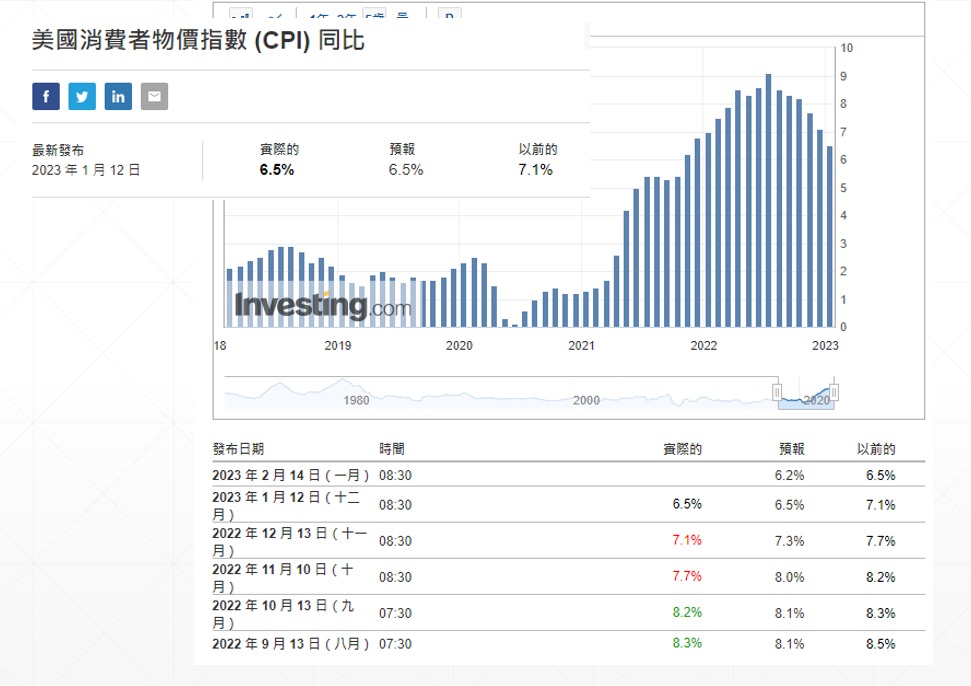971x686 pixels.
Task: Click the page title 美國消費者物價指數 (CPI) 同比
Action: [198, 41]
